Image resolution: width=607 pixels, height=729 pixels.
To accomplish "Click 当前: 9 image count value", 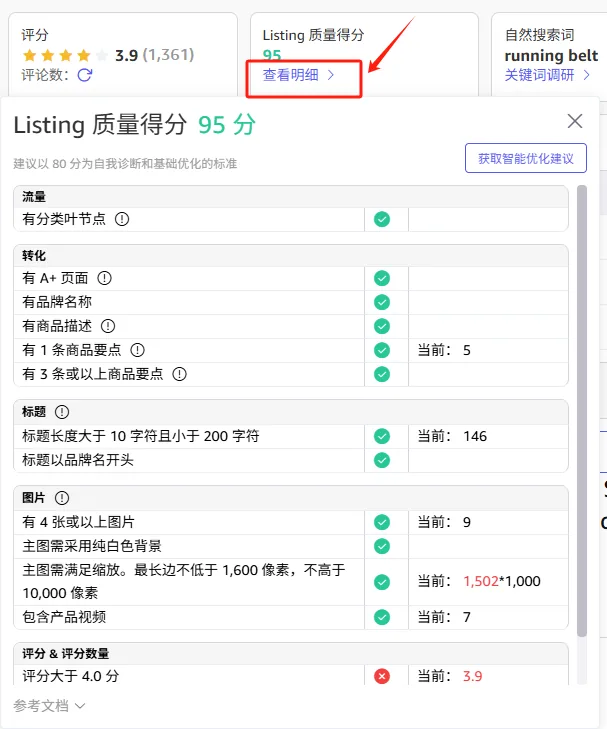I will coord(444,522).
